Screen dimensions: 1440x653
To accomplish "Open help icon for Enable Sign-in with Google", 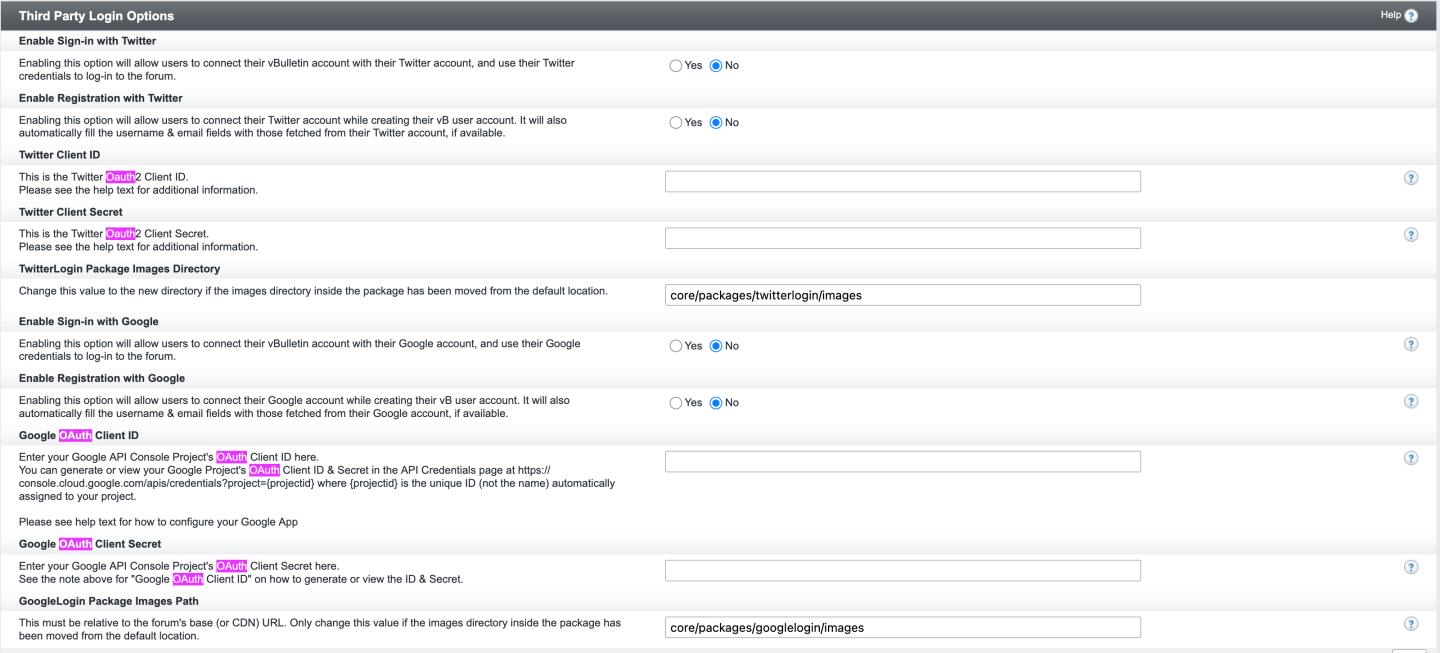I will click(1411, 344).
